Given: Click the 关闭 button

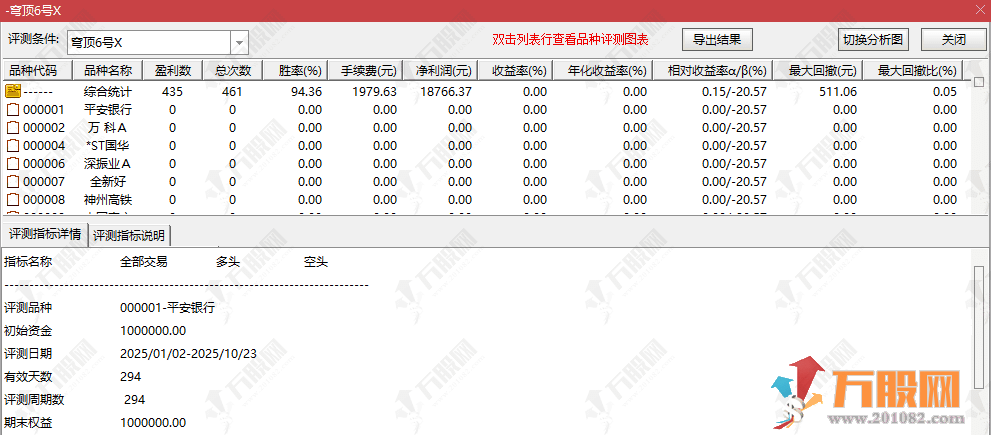Looking at the screenshot, I should [x=953, y=40].
